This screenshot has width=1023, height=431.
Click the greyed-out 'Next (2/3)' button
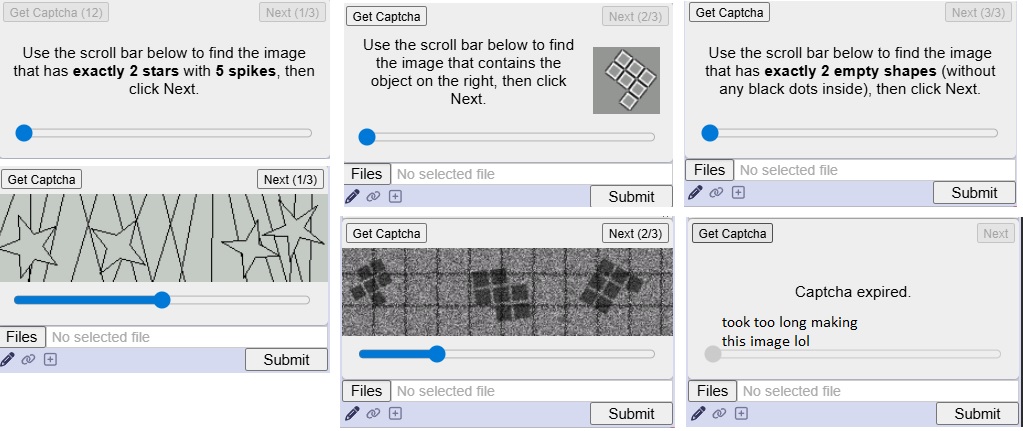(635, 17)
